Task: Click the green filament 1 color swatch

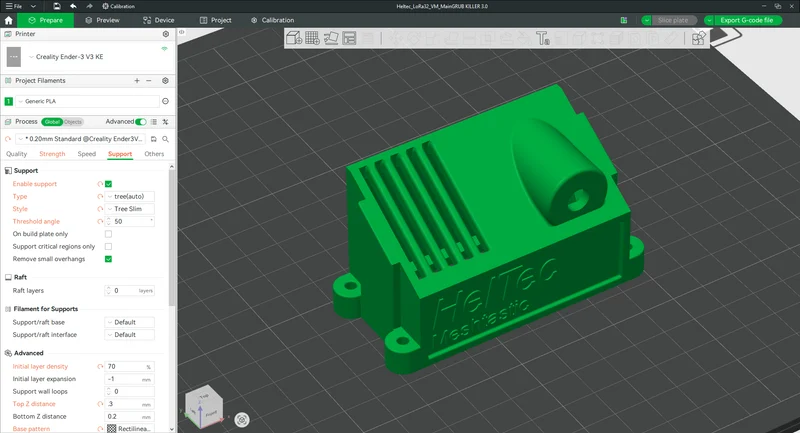Action: click(9, 101)
